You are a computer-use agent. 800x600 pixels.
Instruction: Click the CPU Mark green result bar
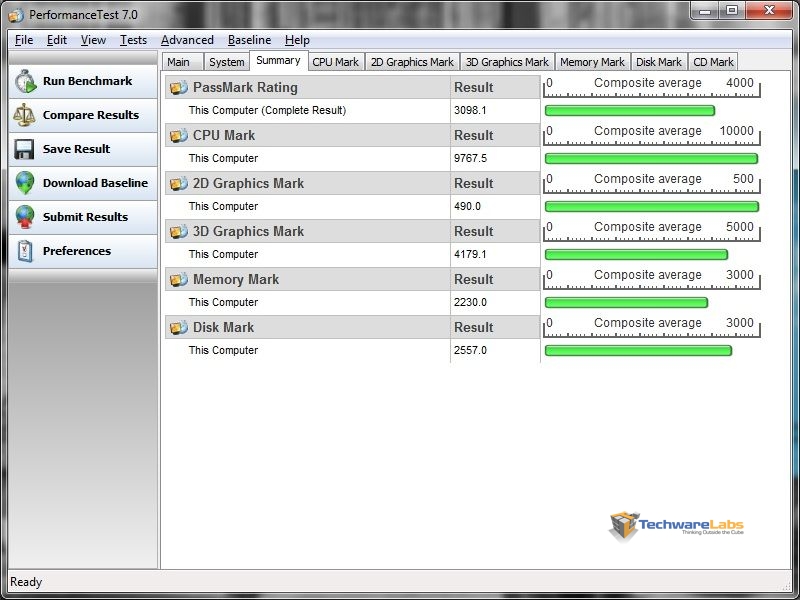click(x=651, y=159)
